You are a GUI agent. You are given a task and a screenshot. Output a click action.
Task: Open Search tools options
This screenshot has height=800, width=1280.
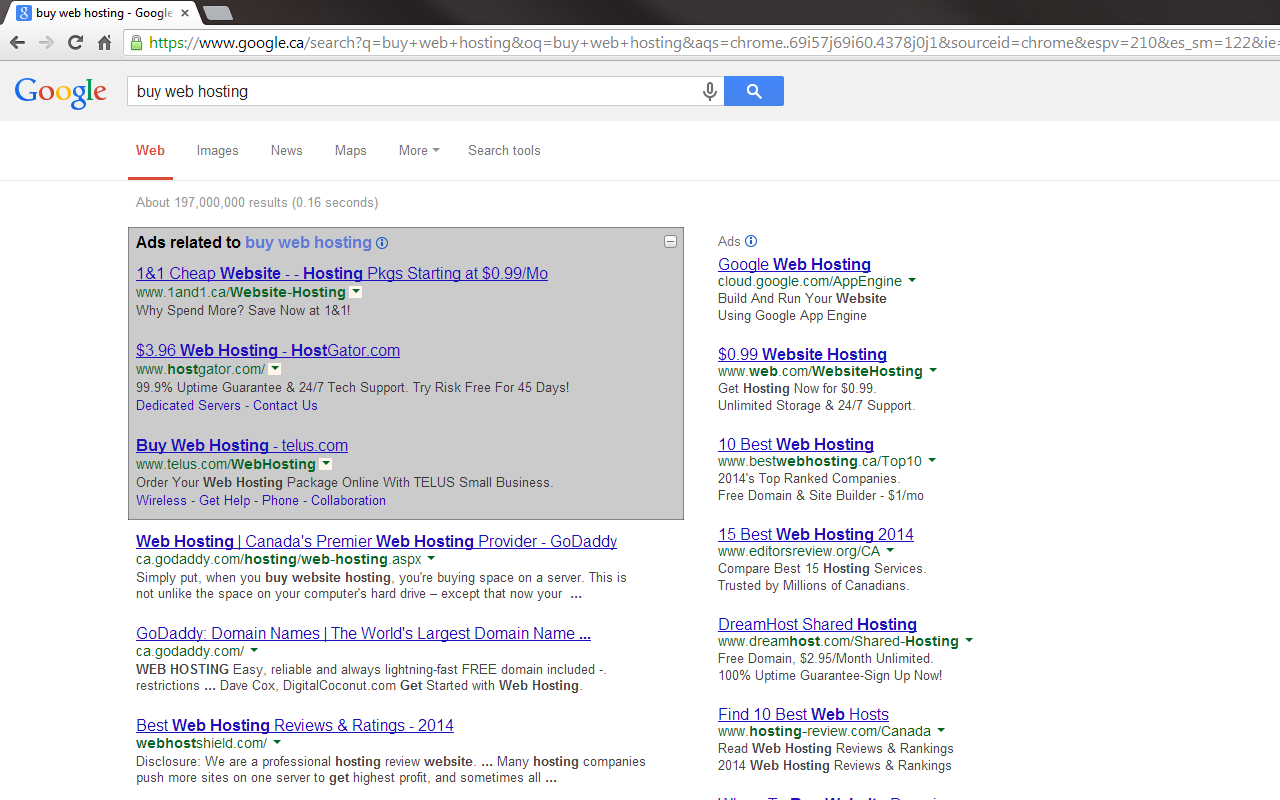pos(504,150)
